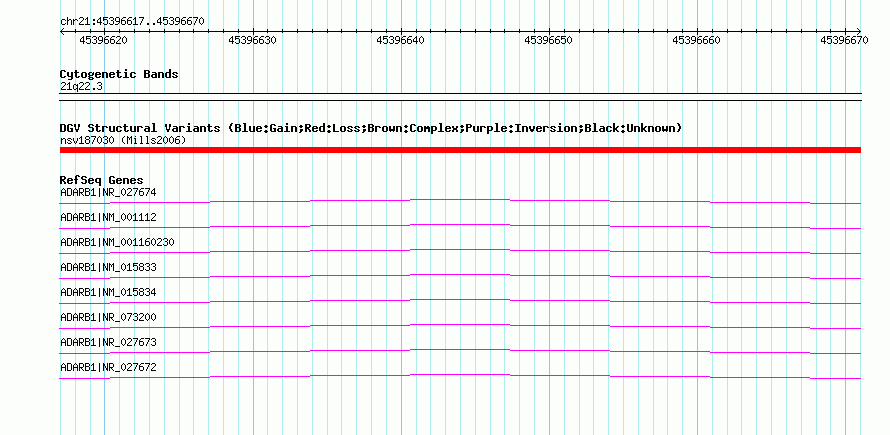Image resolution: width=890 pixels, height=435 pixels.
Task: Select the DGV Structural Variants track title
Action: [x=371, y=128]
